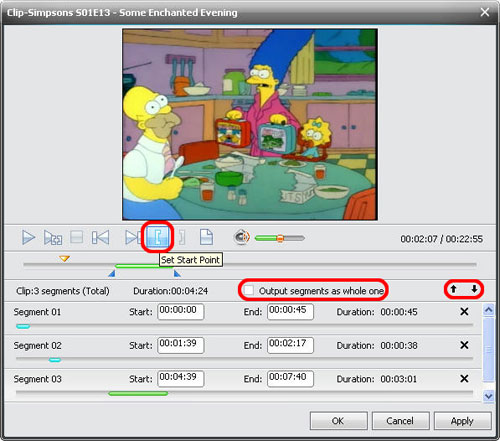Click Segment 01 End time field

290,311
